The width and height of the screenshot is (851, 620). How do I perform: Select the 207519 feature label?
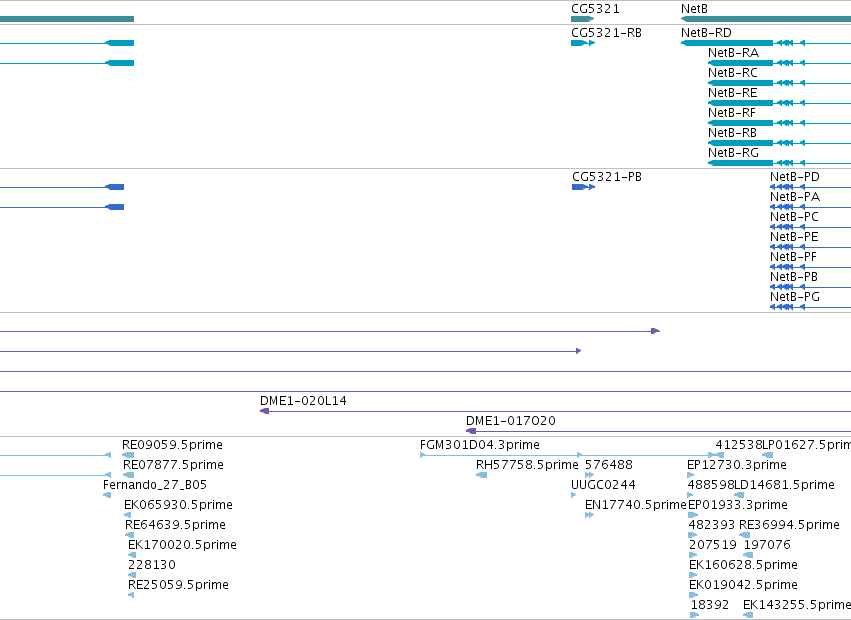tap(713, 546)
